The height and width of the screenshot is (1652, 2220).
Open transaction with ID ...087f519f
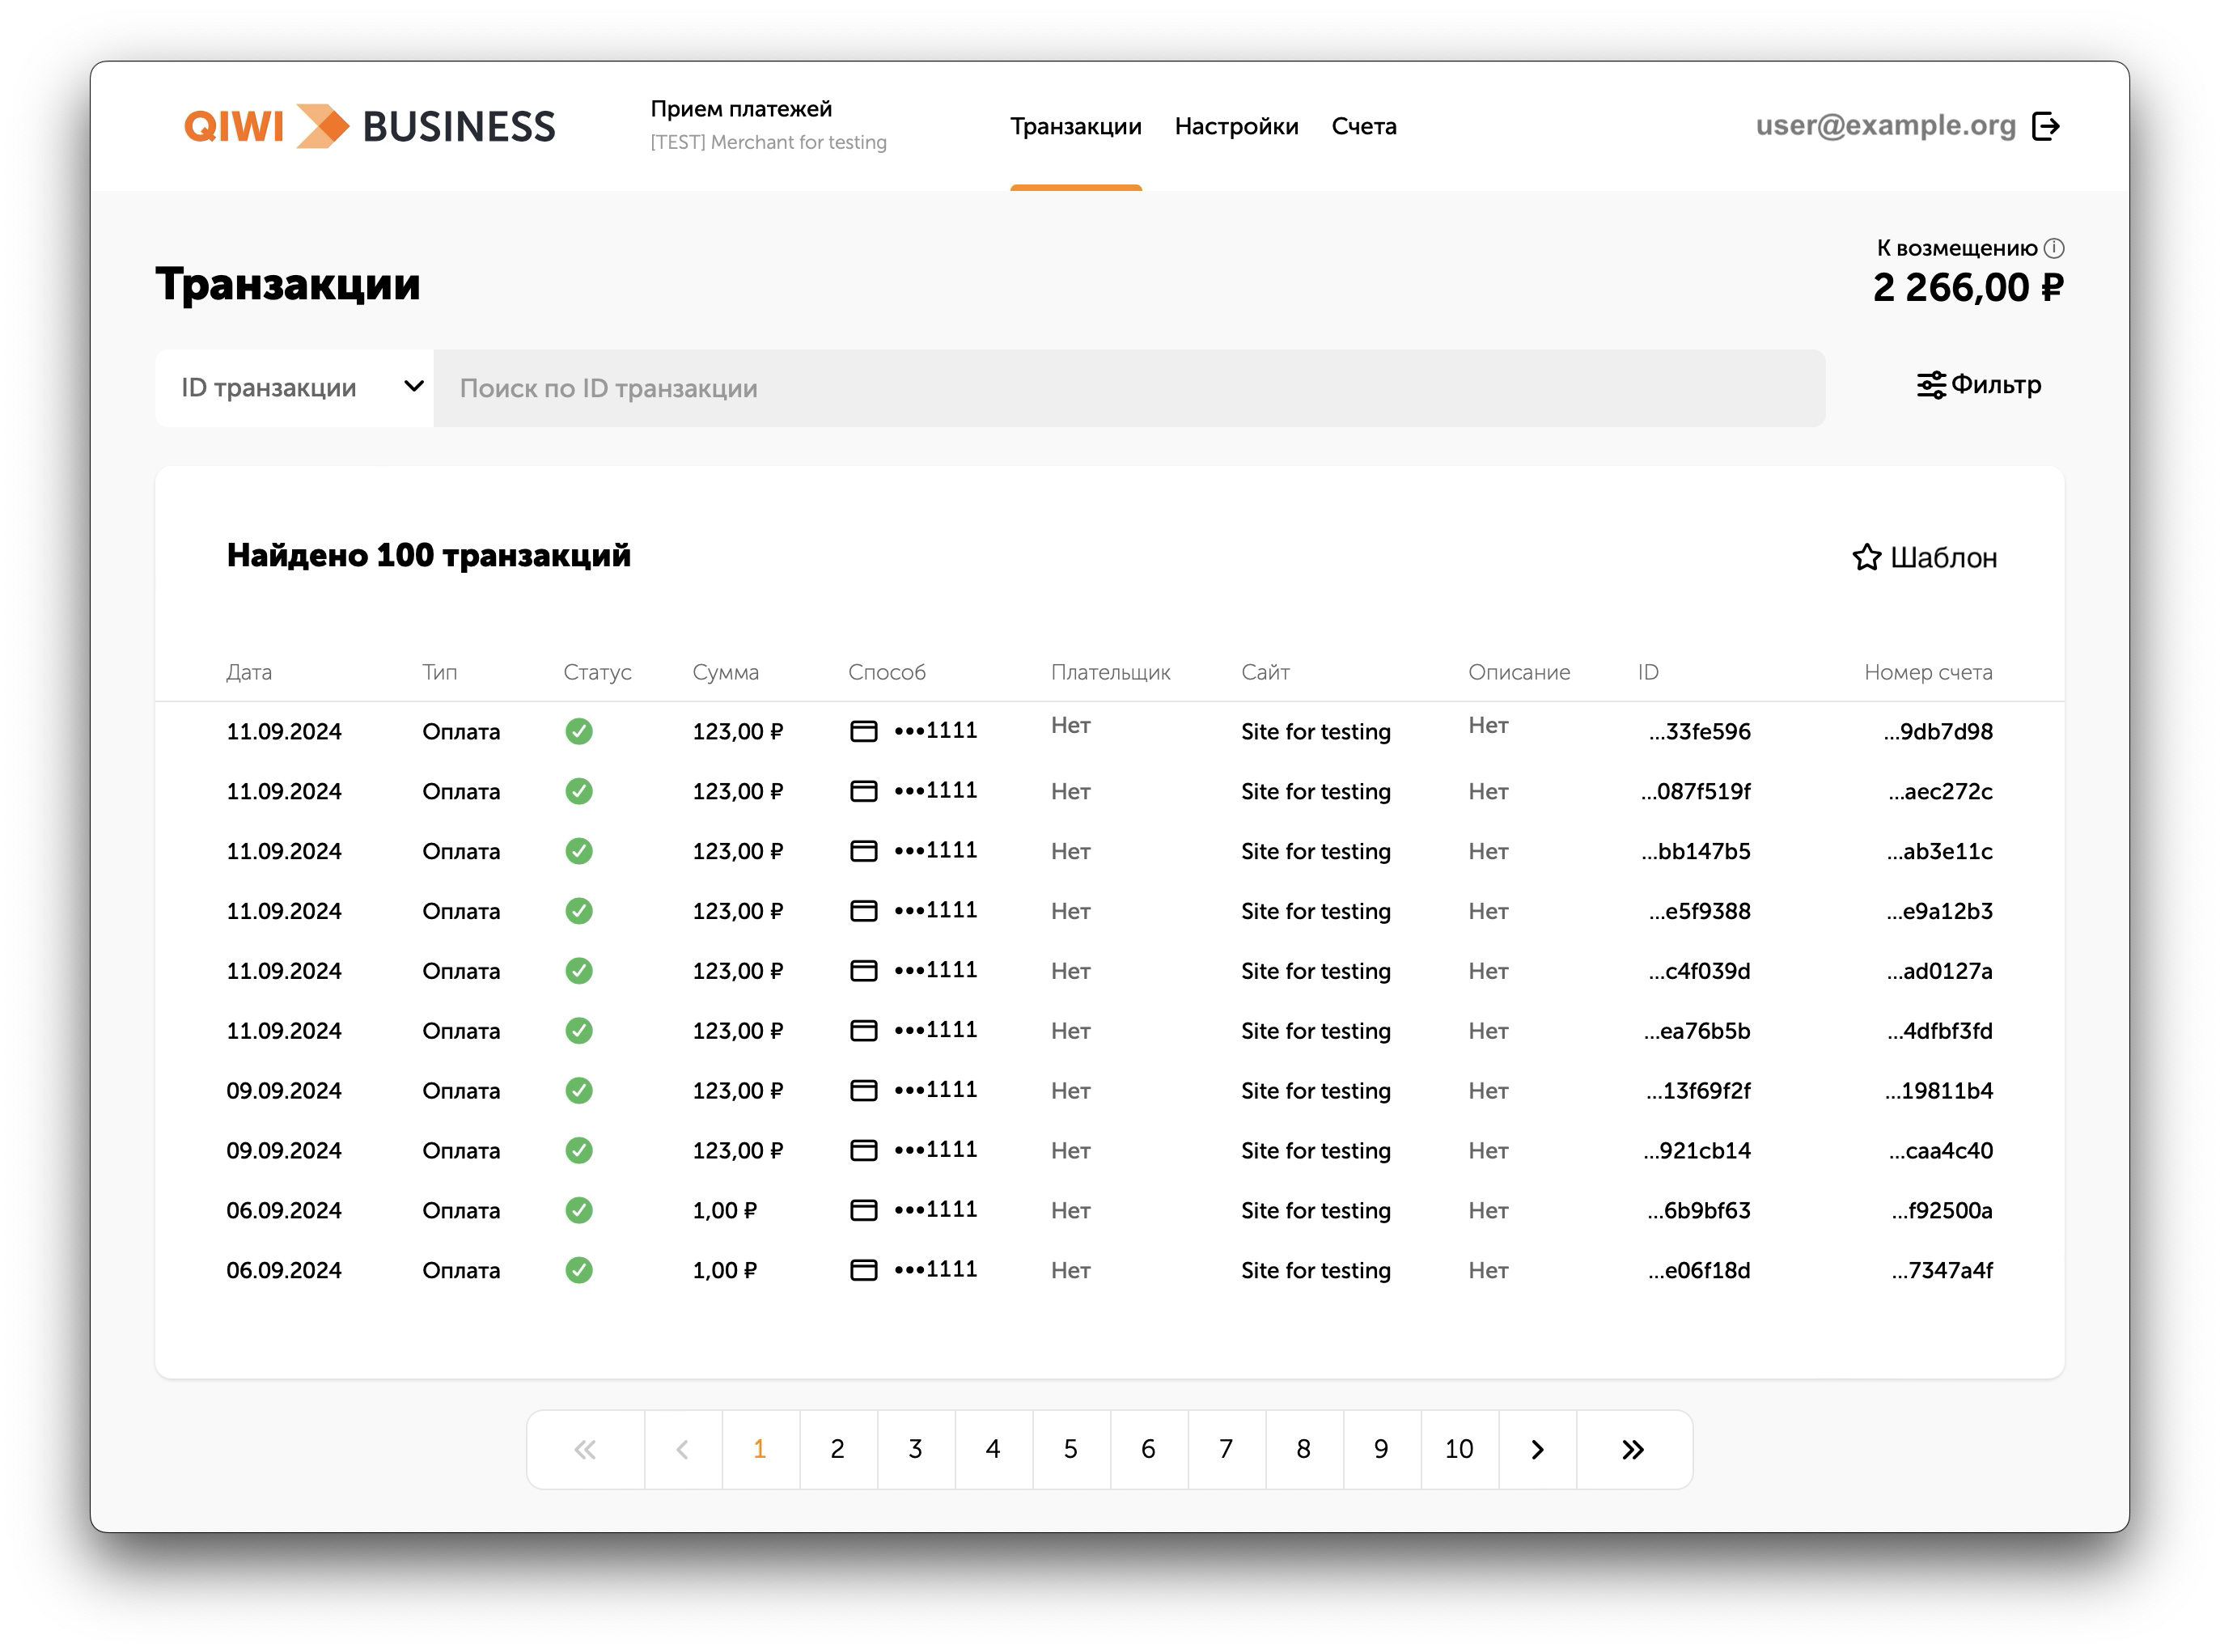click(x=1695, y=791)
